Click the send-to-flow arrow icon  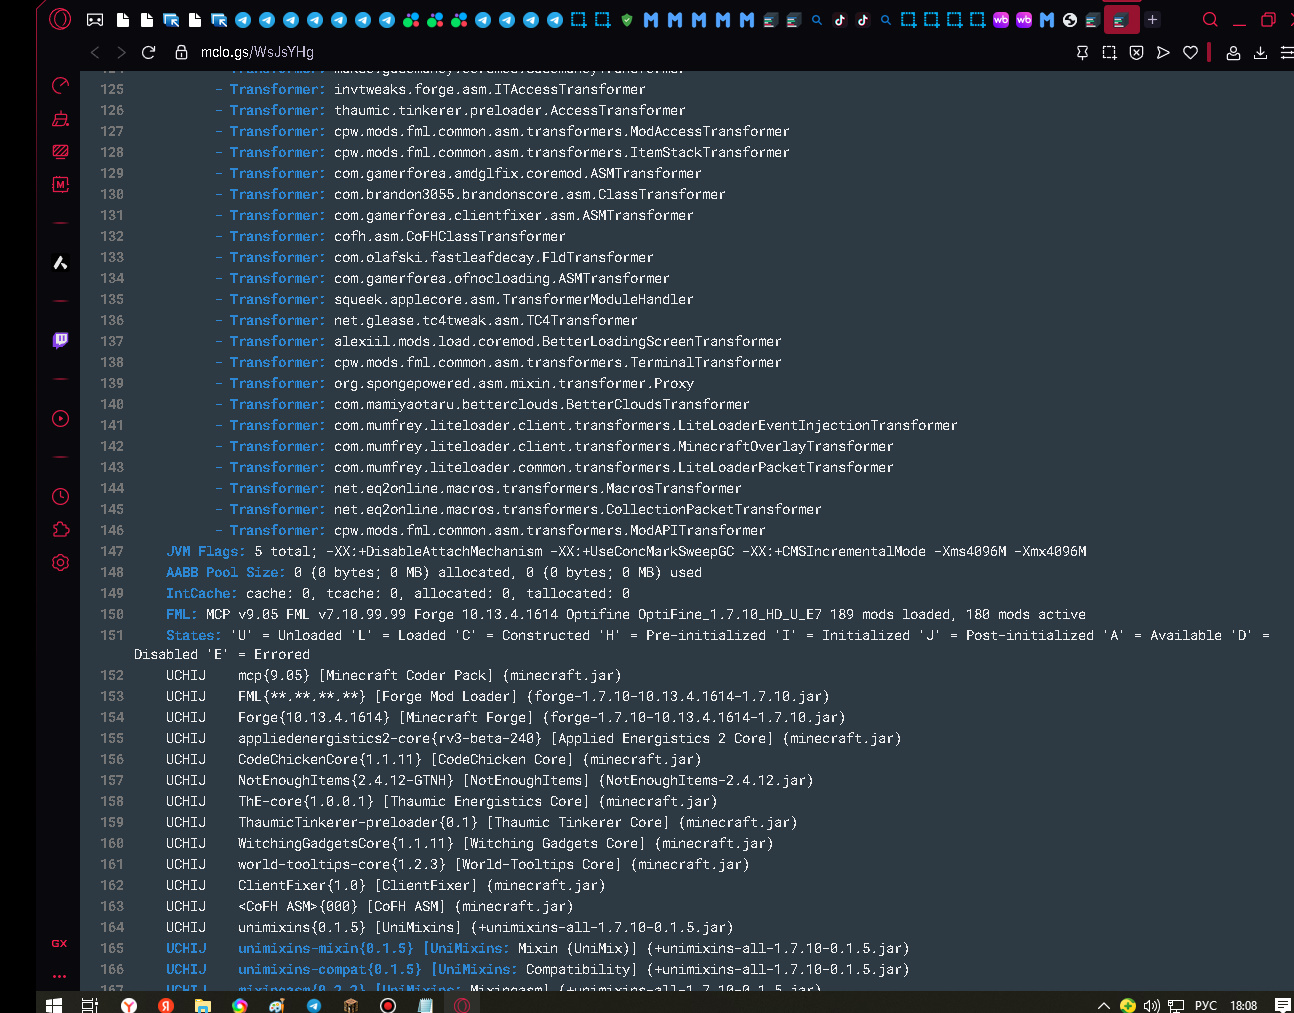click(x=1163, y=52)
